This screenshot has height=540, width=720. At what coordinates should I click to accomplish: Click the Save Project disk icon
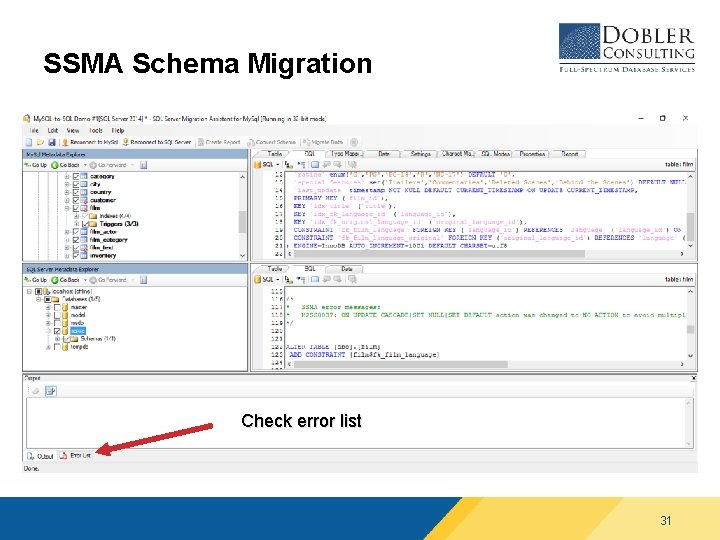[52, 142]
